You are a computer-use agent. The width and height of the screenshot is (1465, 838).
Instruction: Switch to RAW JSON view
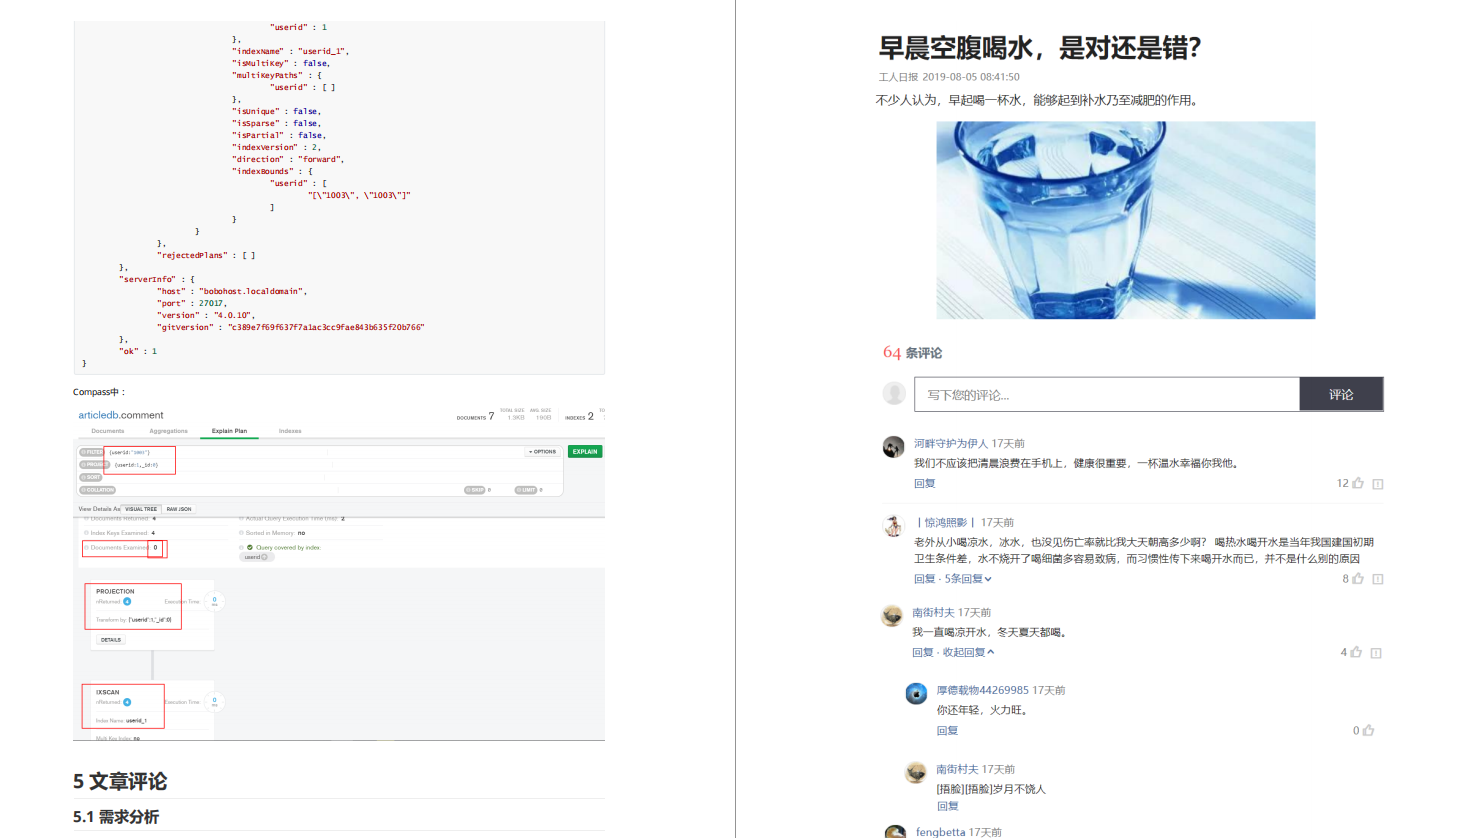pos(179,508)
